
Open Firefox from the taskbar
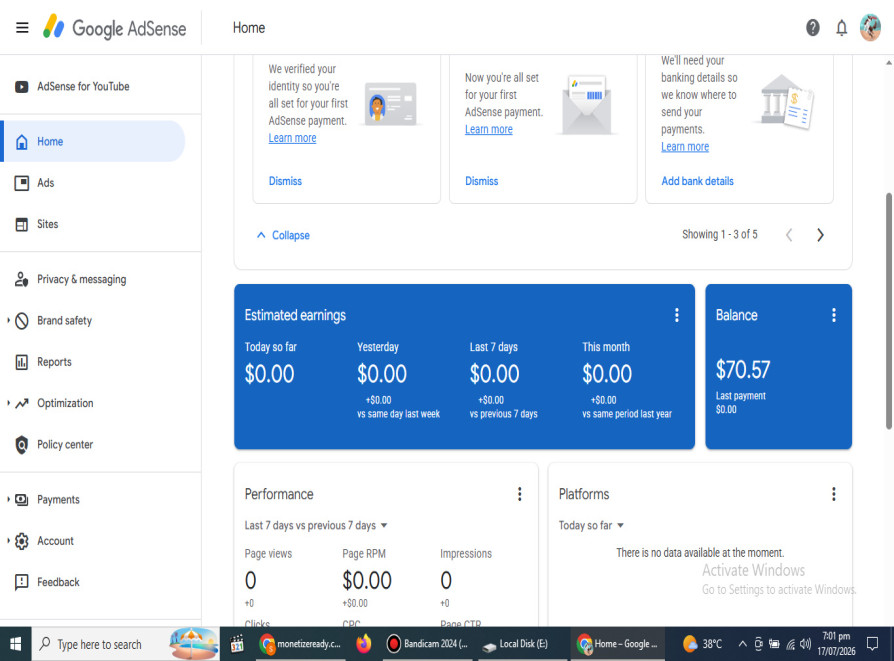point(364,644)
